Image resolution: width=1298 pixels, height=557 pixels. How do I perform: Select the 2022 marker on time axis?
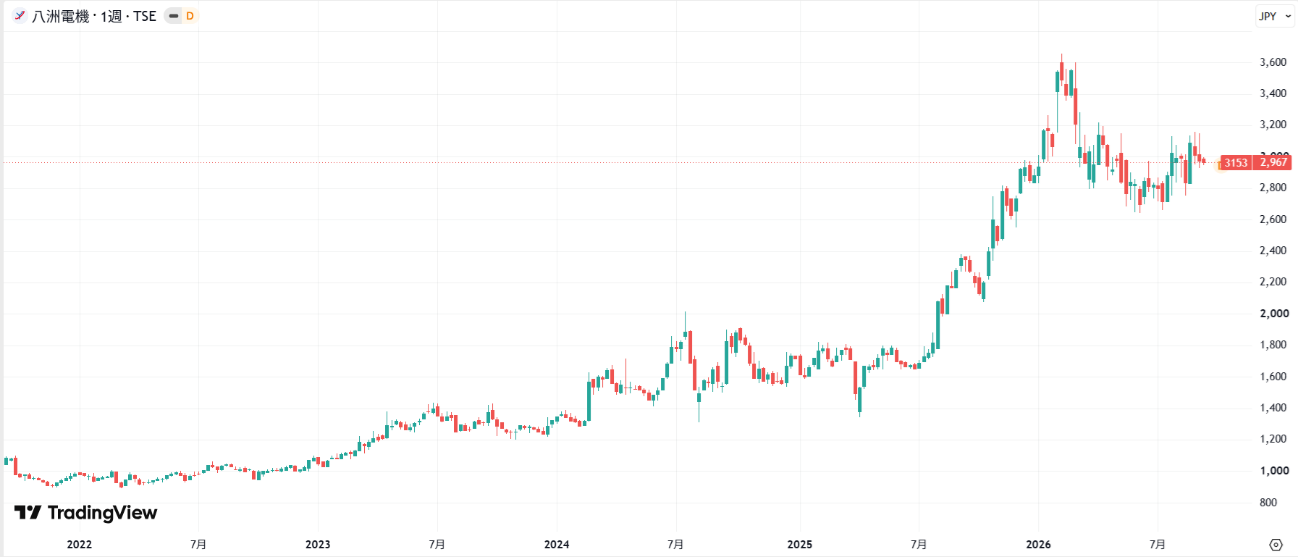(79, 545)
